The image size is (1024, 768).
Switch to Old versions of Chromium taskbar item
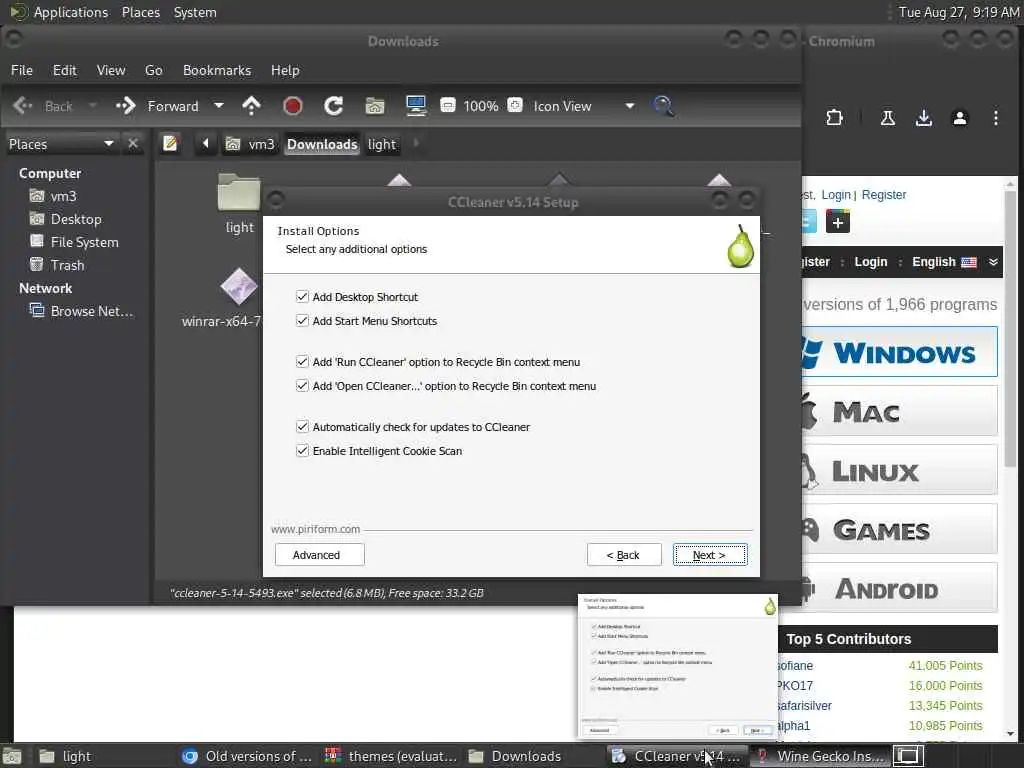click(x=249, y=756)
